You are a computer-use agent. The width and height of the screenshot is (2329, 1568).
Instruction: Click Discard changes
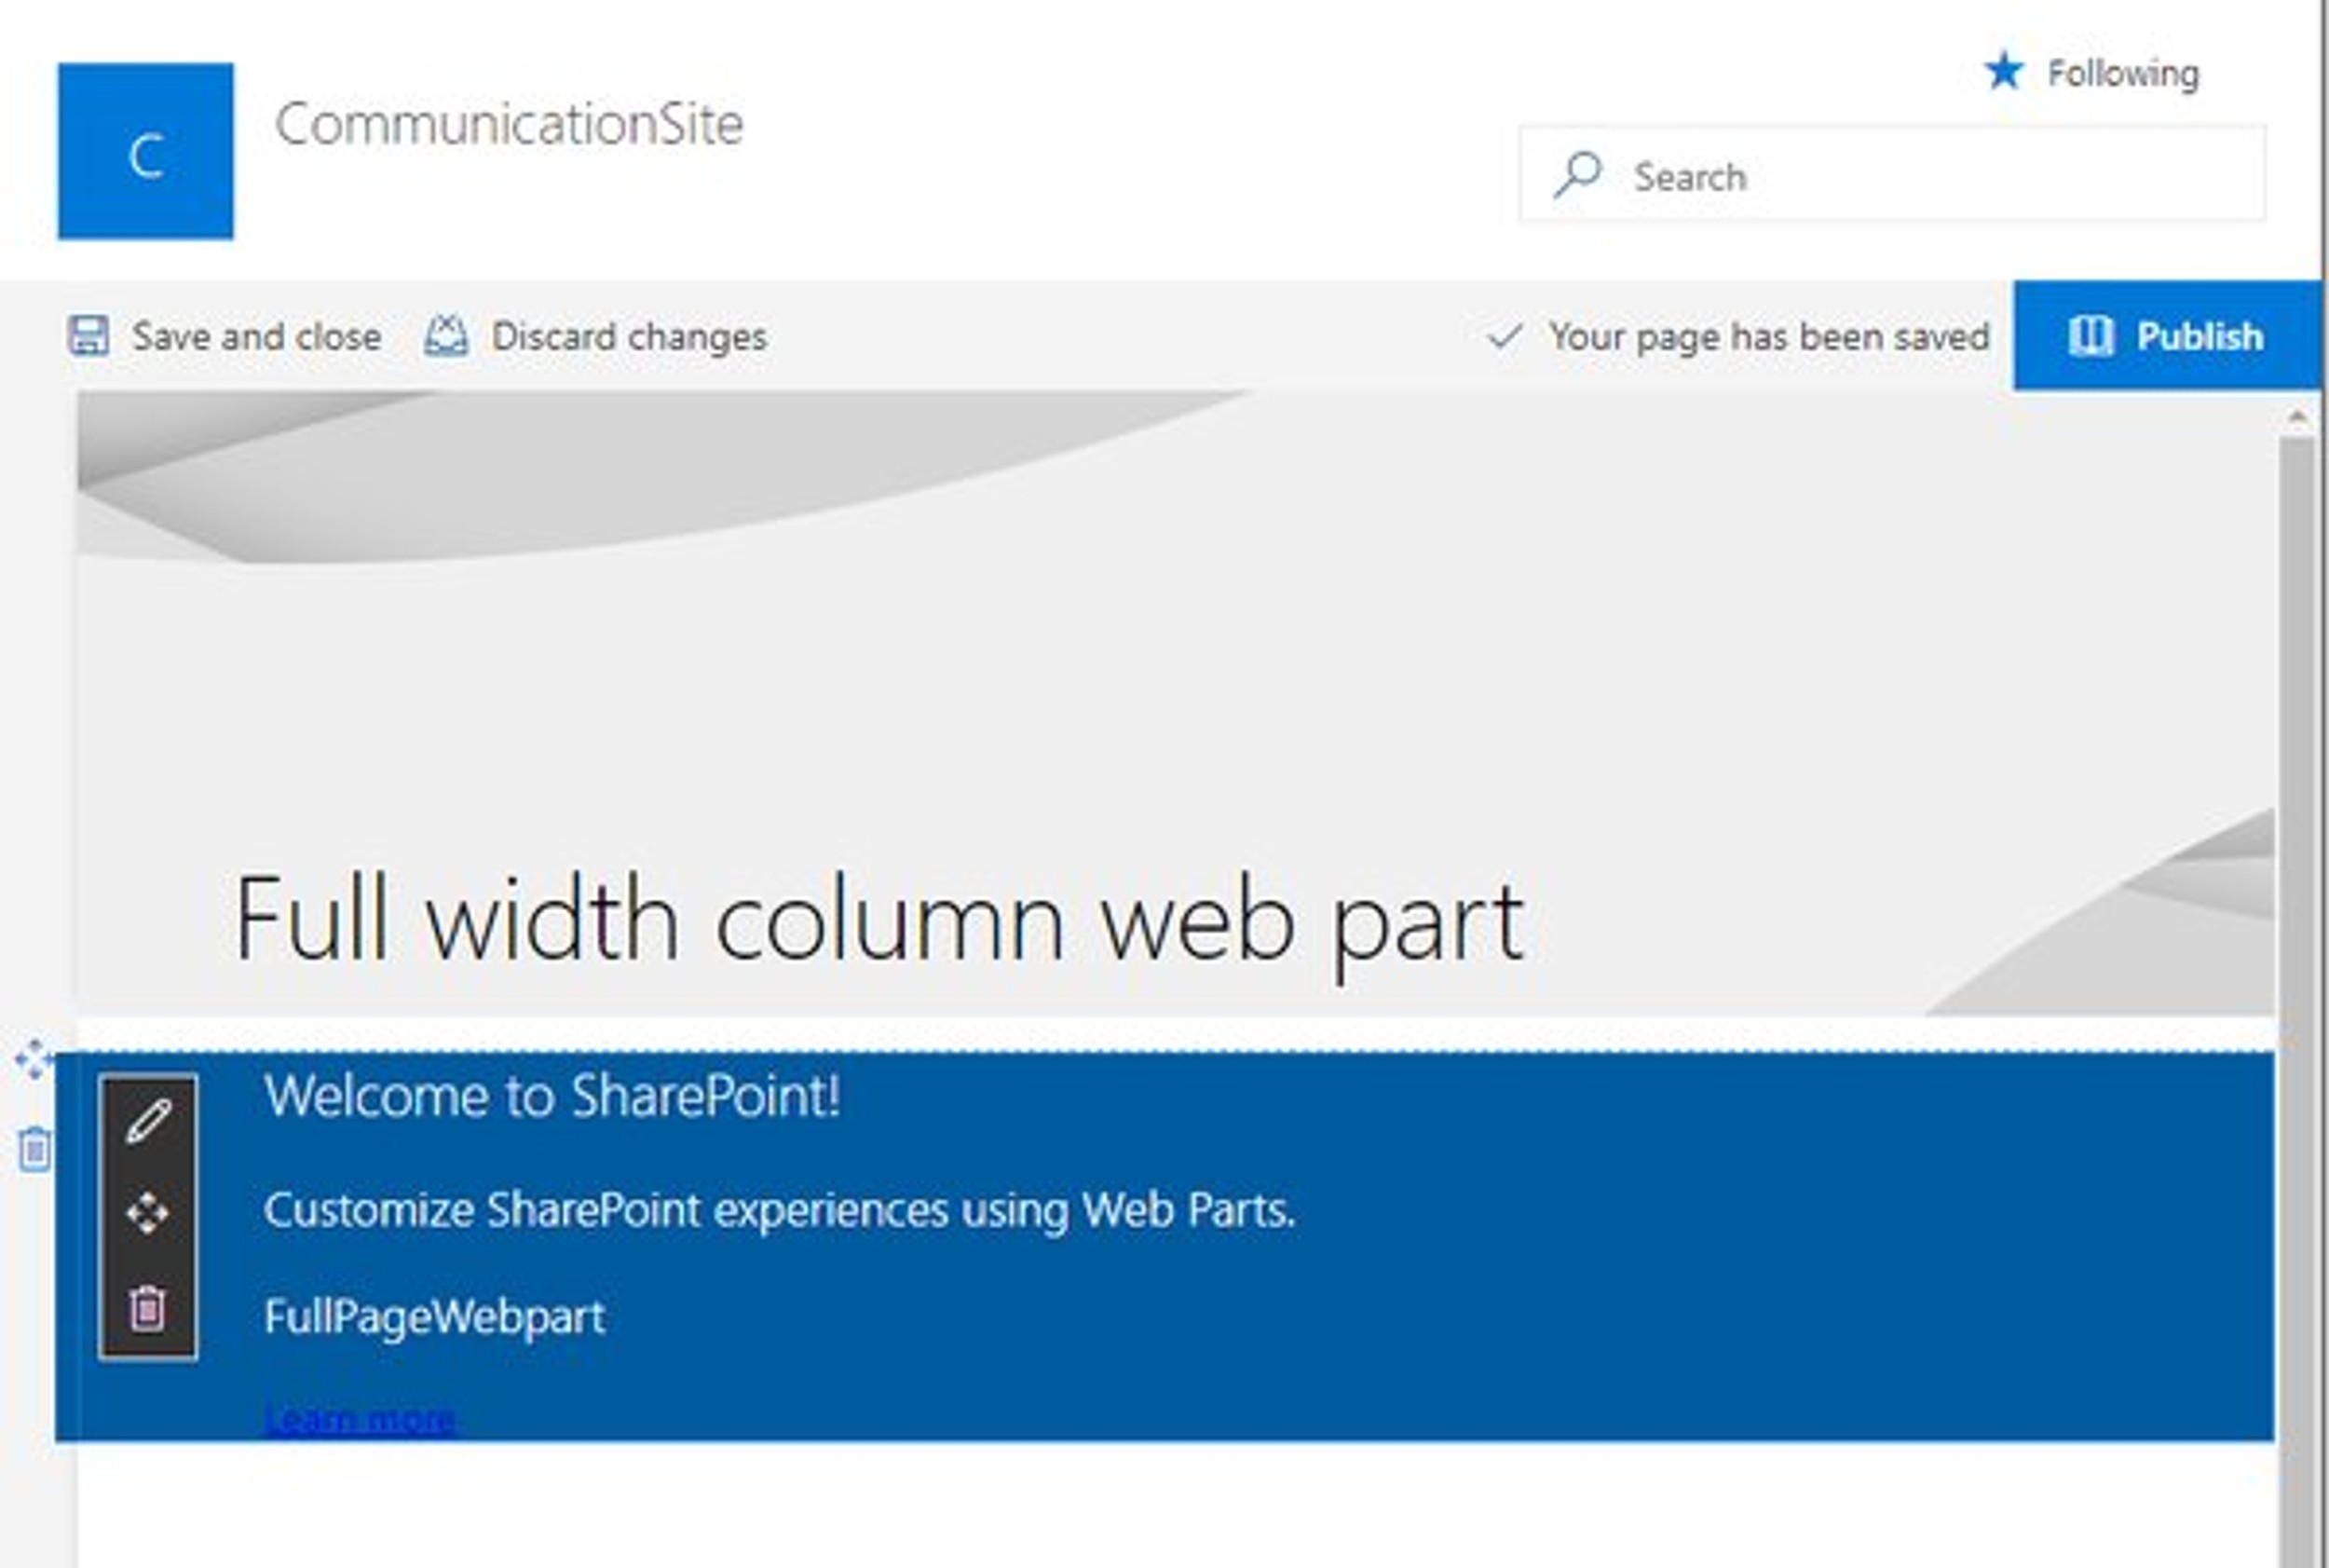click(596, 337)
